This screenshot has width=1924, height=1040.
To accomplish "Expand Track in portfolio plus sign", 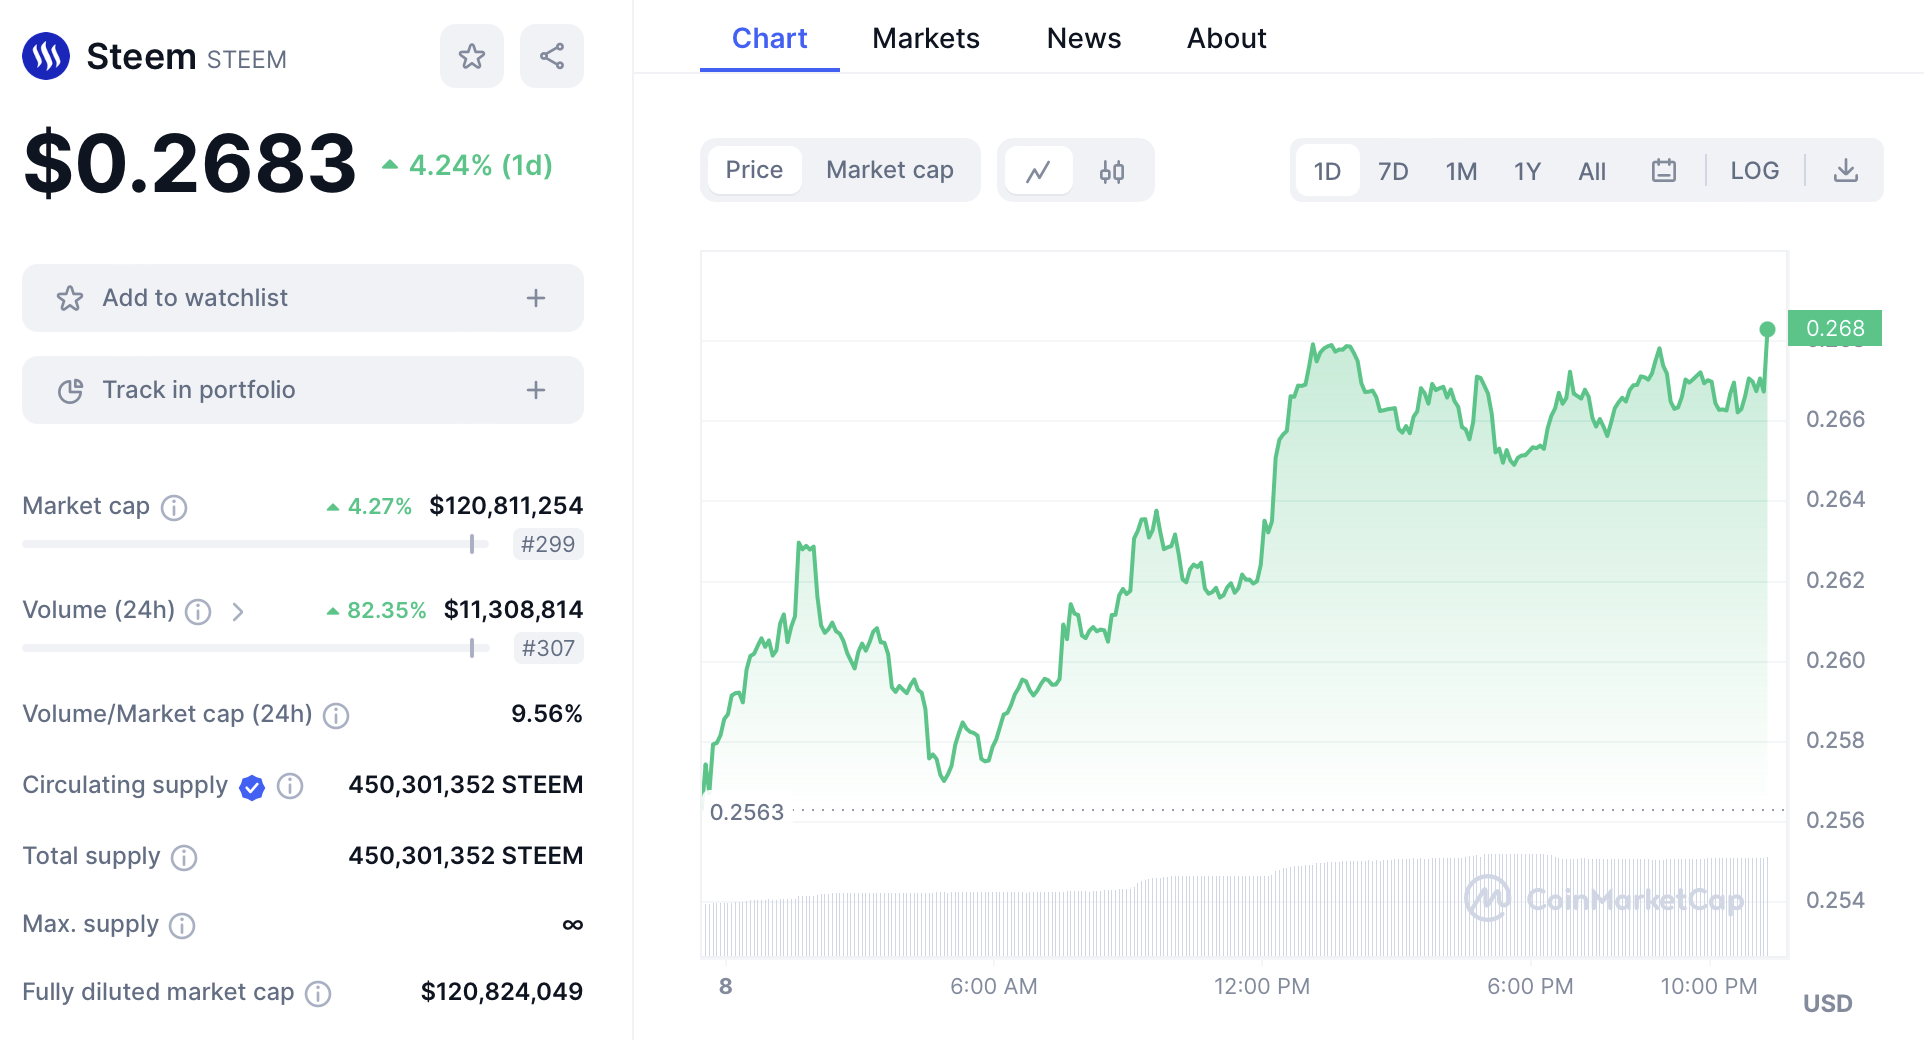I will [x=536, y=390].
